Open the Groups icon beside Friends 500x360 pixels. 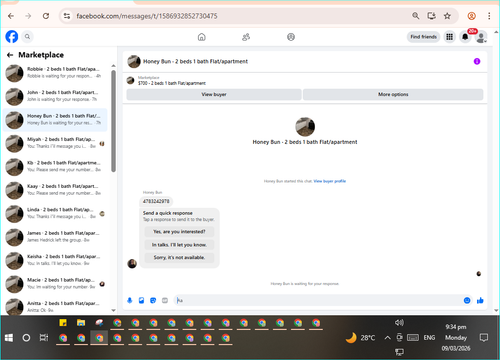coord(291,37)
